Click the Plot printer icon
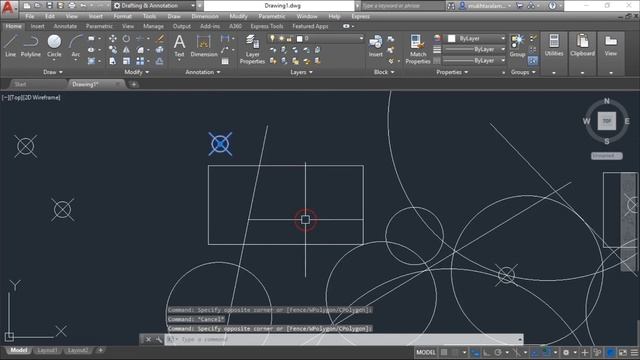Screen dimensions: 640x360 (x=72, y=6)
